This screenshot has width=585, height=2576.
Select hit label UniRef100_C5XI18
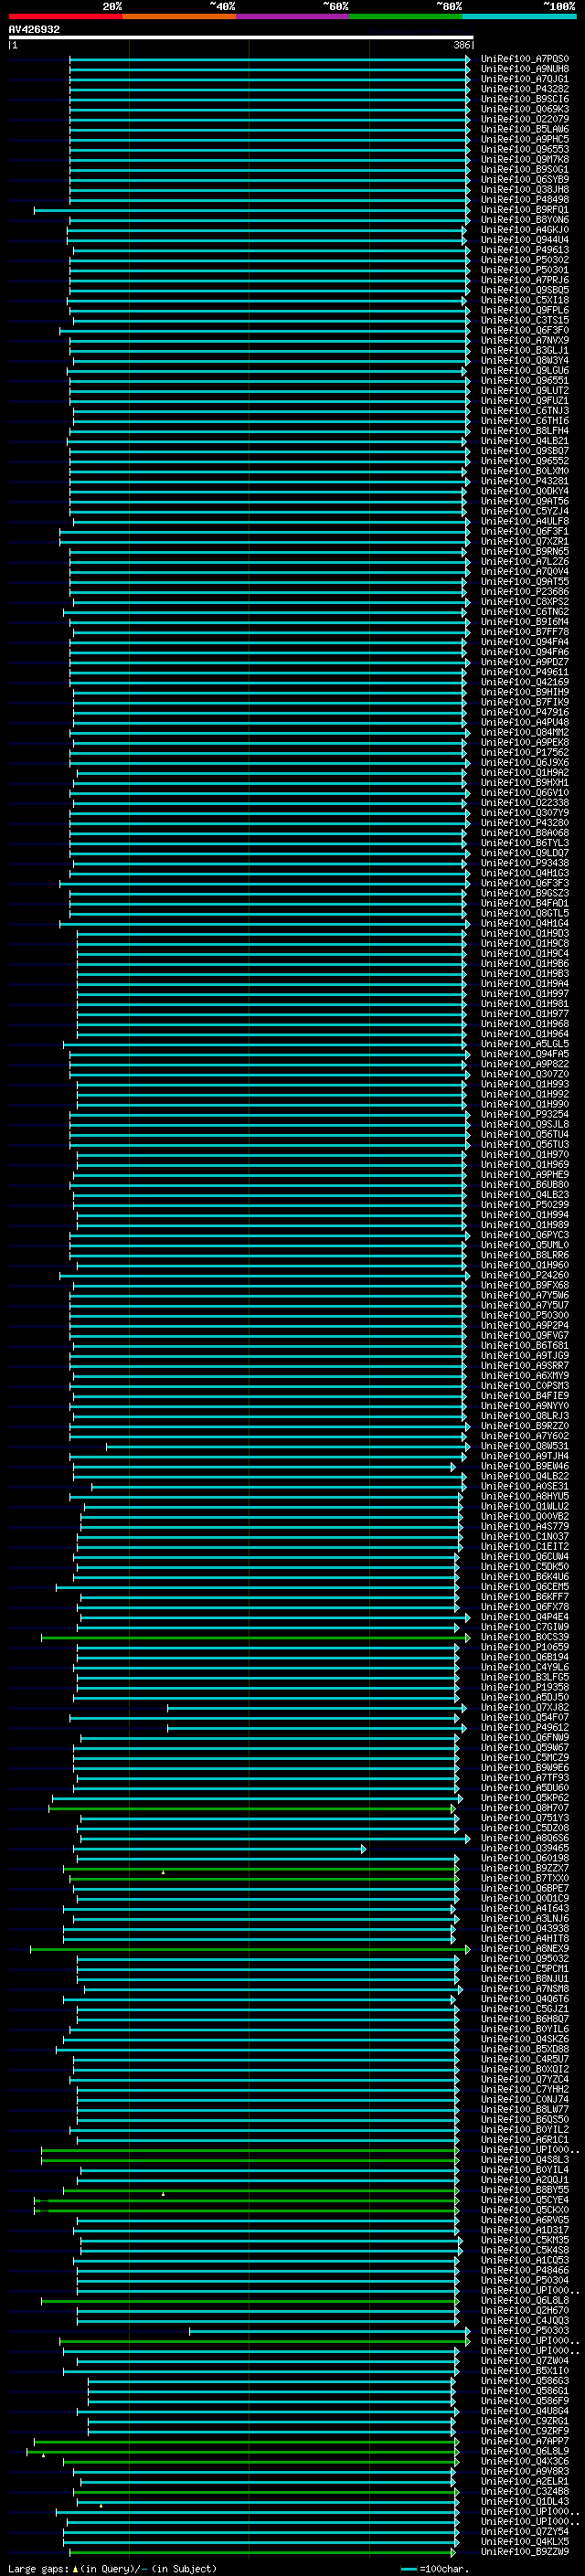pyautogui.click(x=525, y=300)
